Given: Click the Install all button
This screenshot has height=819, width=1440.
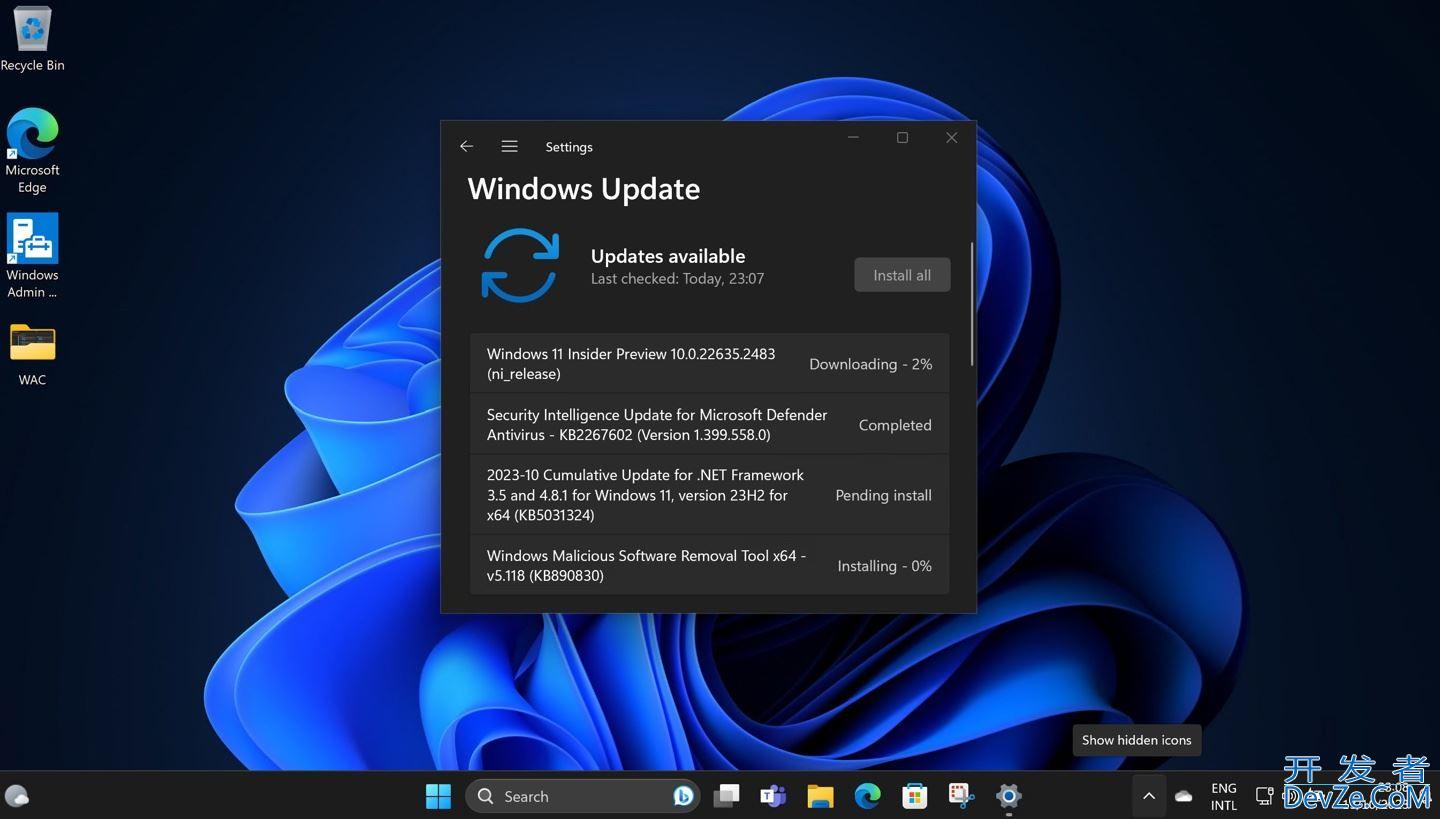Looking at the screenshot, I should 902,275.
